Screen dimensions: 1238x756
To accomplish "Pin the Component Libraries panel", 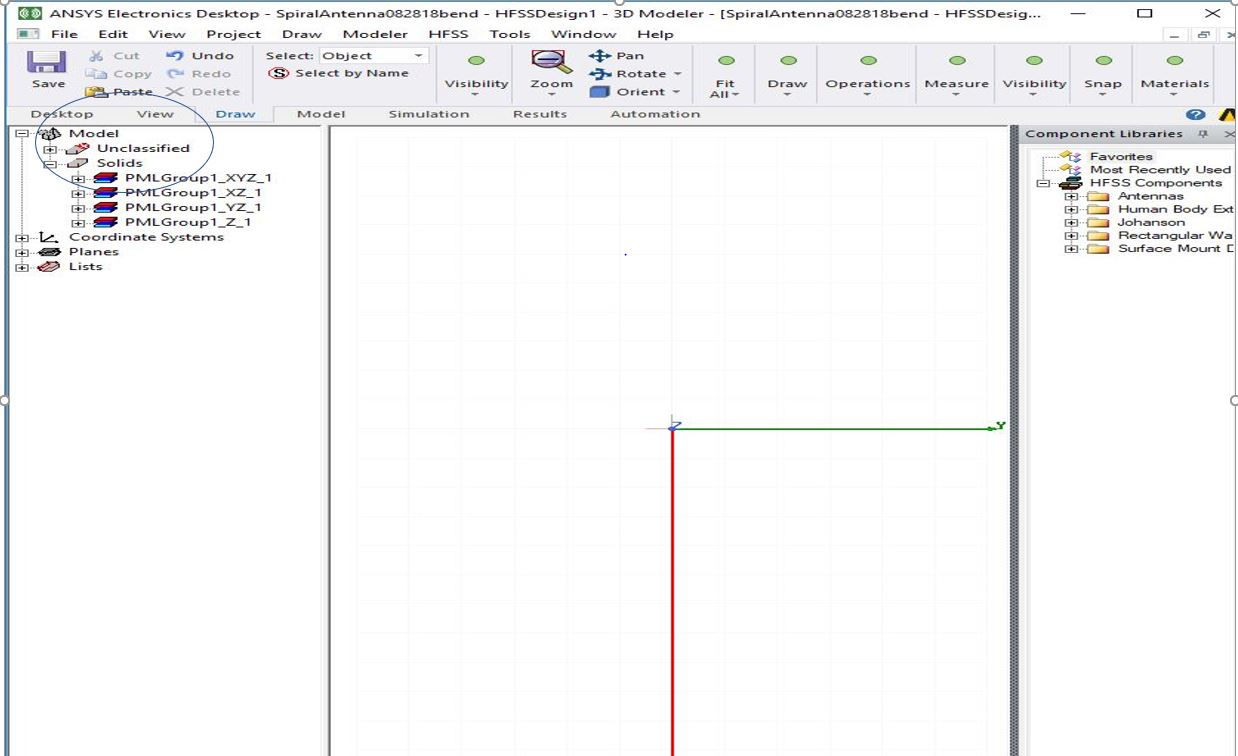I will 1203,134.
